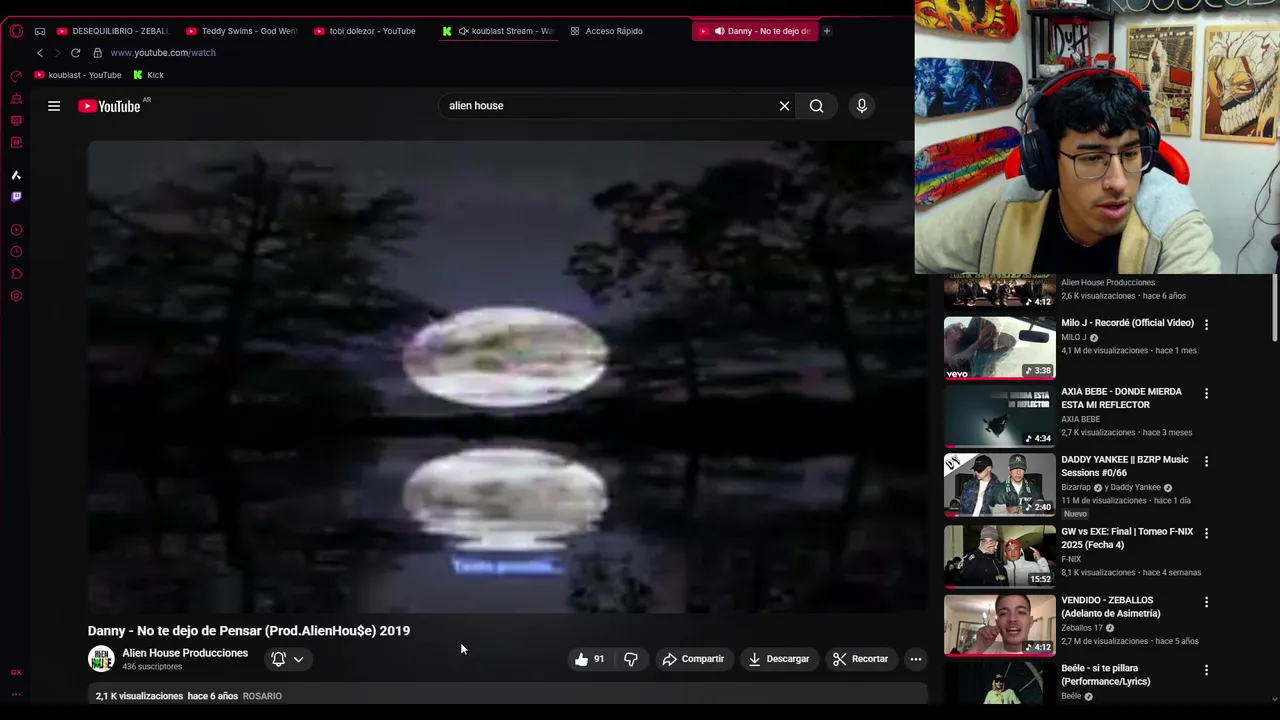Open GW vs EXE Final thumbnail
This screenshot has height=720, width=1280.
pyautogui.click(x=1000, y=556)
